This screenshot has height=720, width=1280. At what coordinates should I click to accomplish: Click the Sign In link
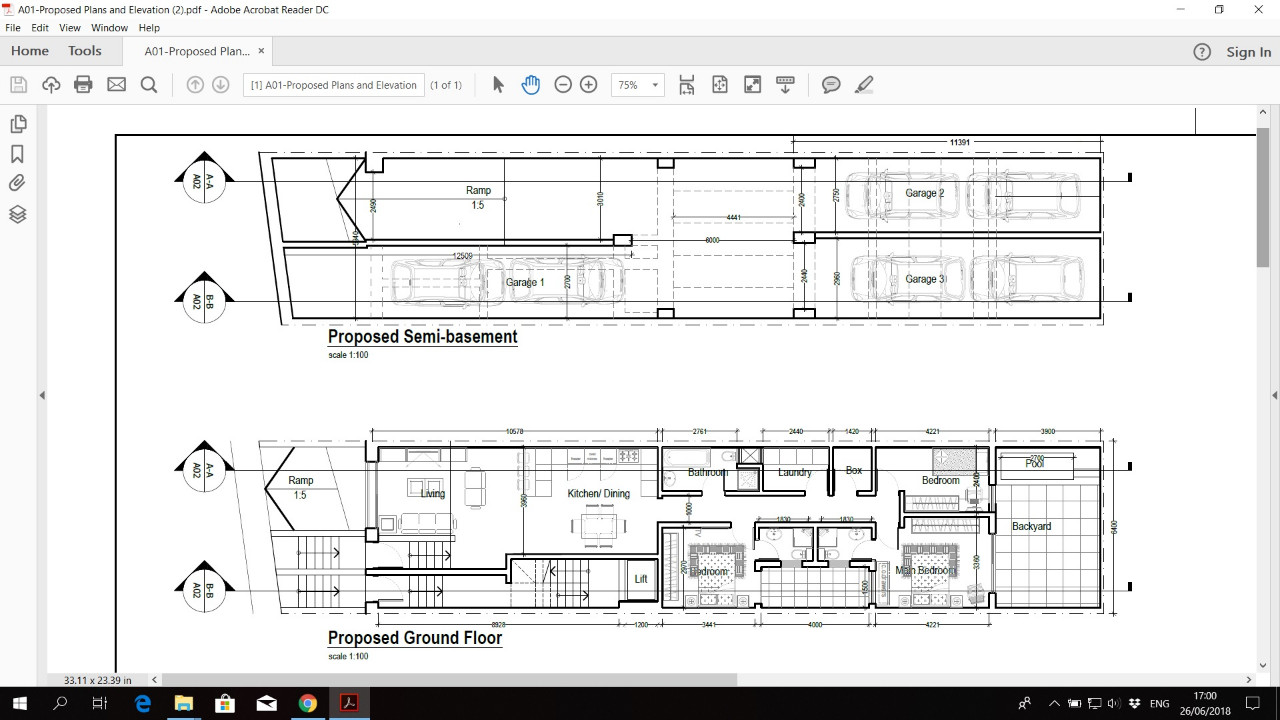(1249, 52)
